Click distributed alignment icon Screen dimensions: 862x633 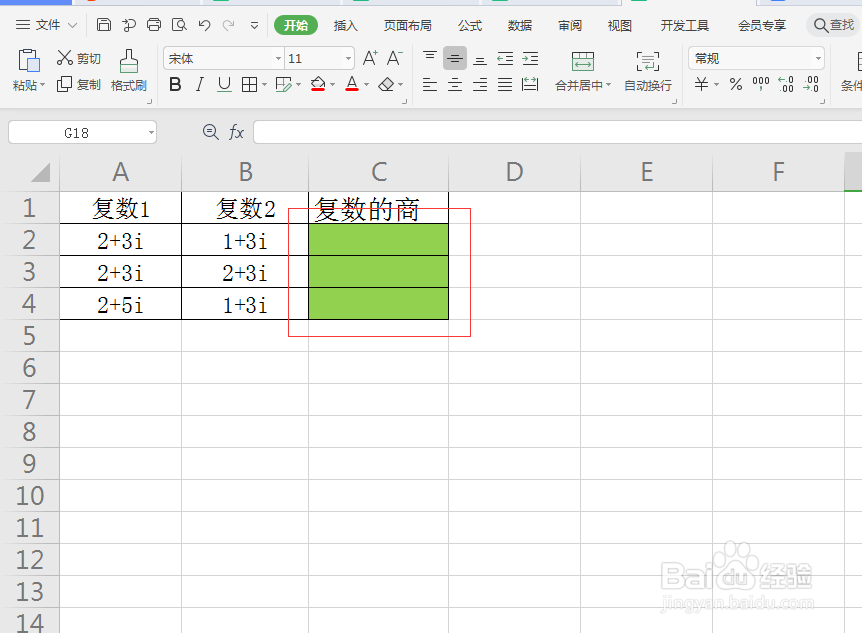[531, 85]
